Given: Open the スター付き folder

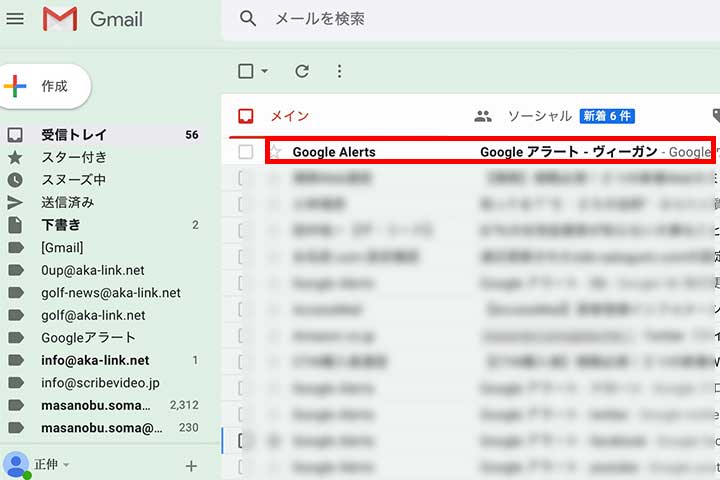Looking at the screenshot, I should [74, 157].
